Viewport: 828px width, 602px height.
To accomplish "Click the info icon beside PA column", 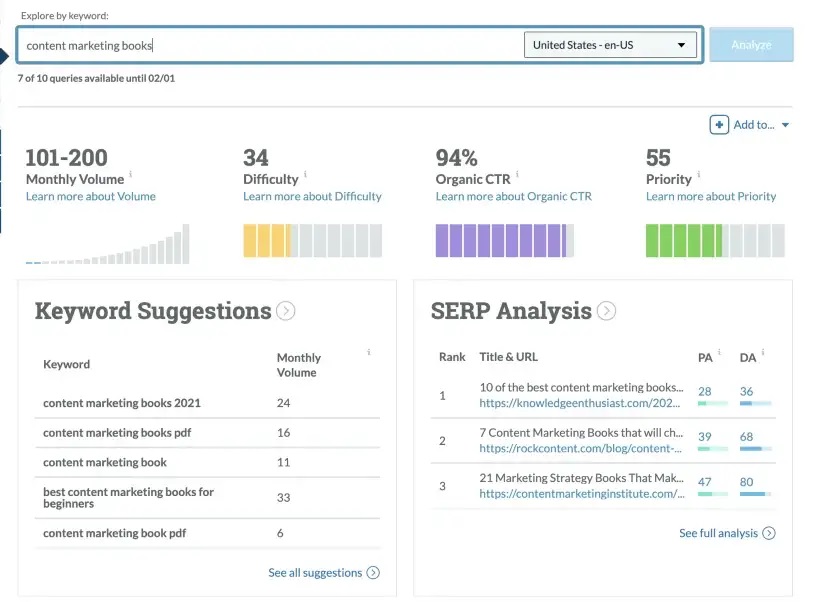I will (x=719, y=352).
